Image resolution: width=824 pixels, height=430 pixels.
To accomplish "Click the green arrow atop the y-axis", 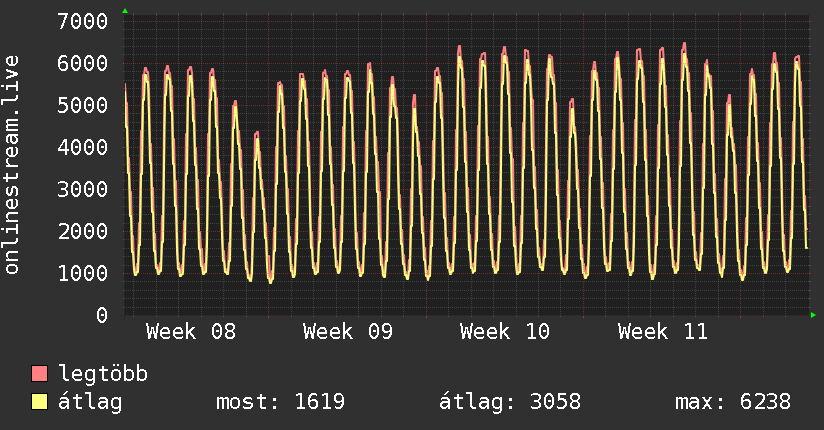I will click(125, 11).
